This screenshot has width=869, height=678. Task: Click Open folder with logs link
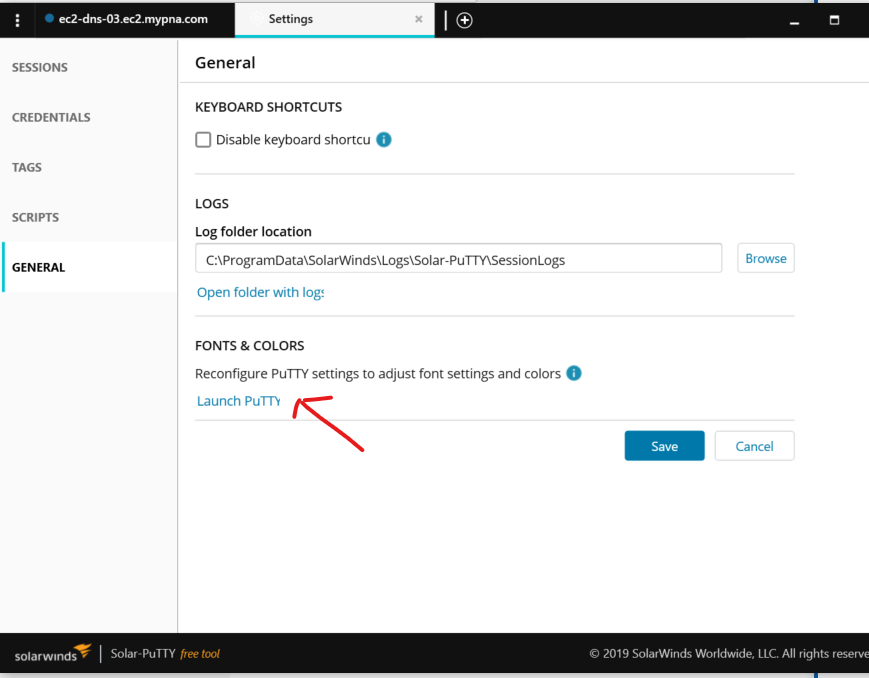click(260, 292)
